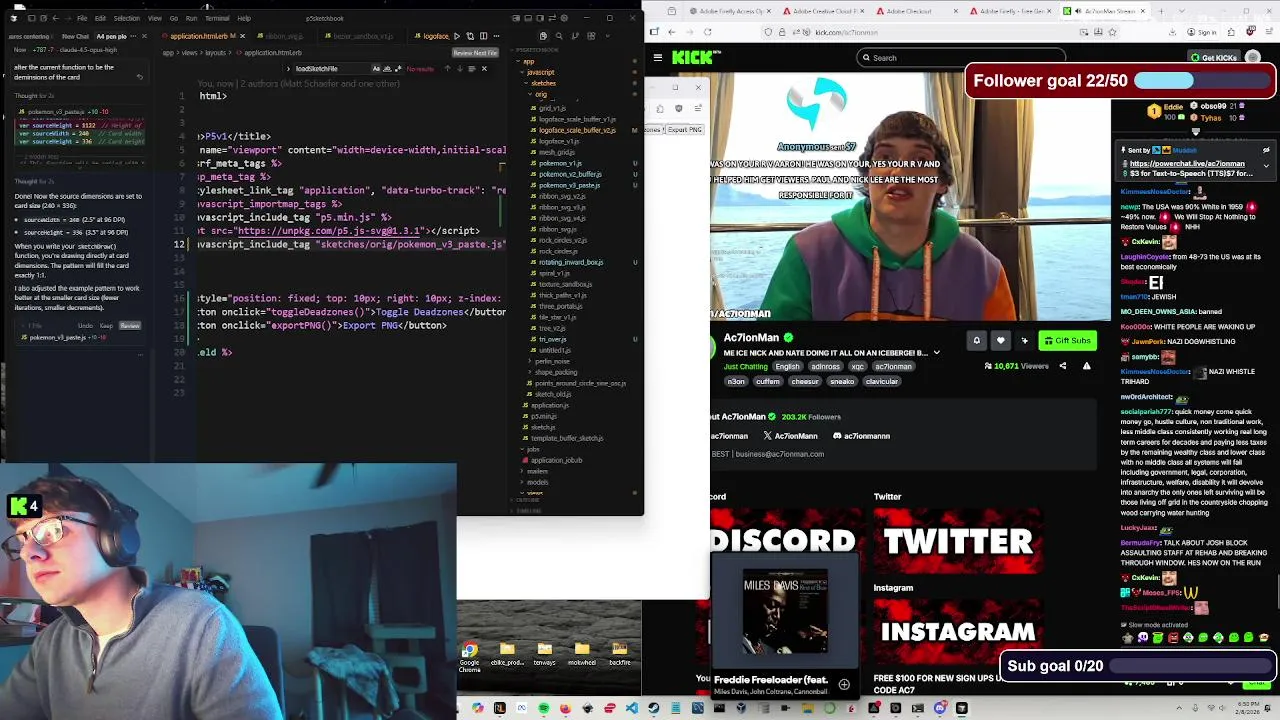Click the Kick logo in the browser
The width and height of the screenshot is (1280, 720).
pyautogui.click(x=696, y=57)
